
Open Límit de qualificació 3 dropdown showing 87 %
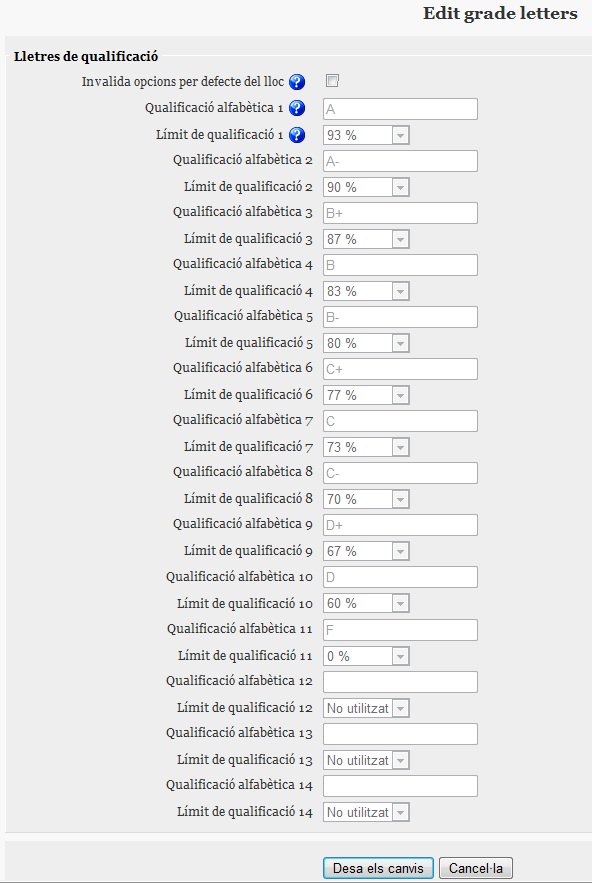tap(366, 239)
